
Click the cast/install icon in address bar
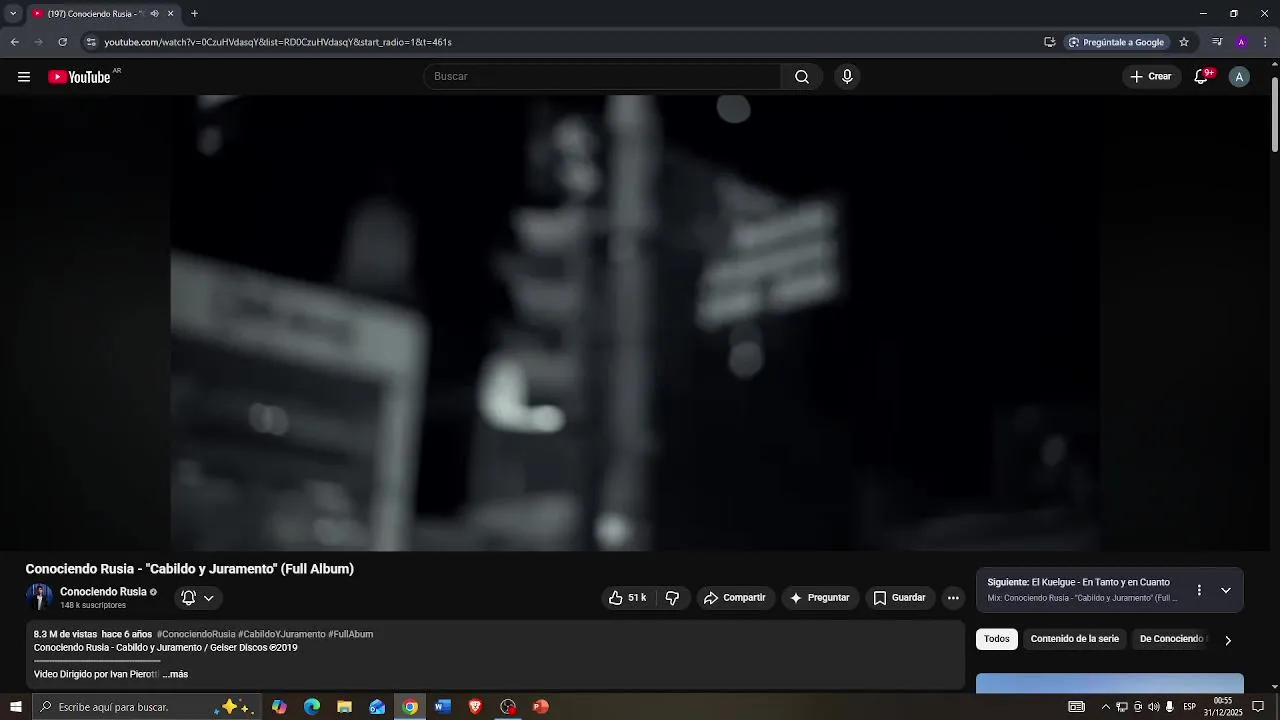pos(1049,42)
